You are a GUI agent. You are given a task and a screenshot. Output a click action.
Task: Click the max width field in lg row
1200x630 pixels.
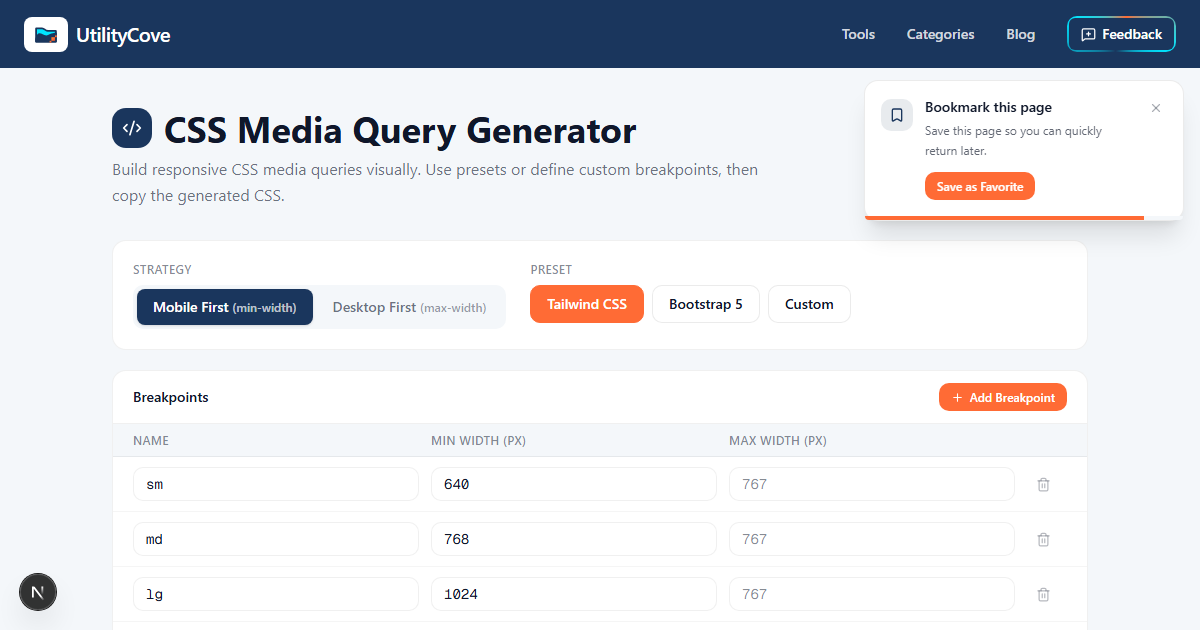872,594
